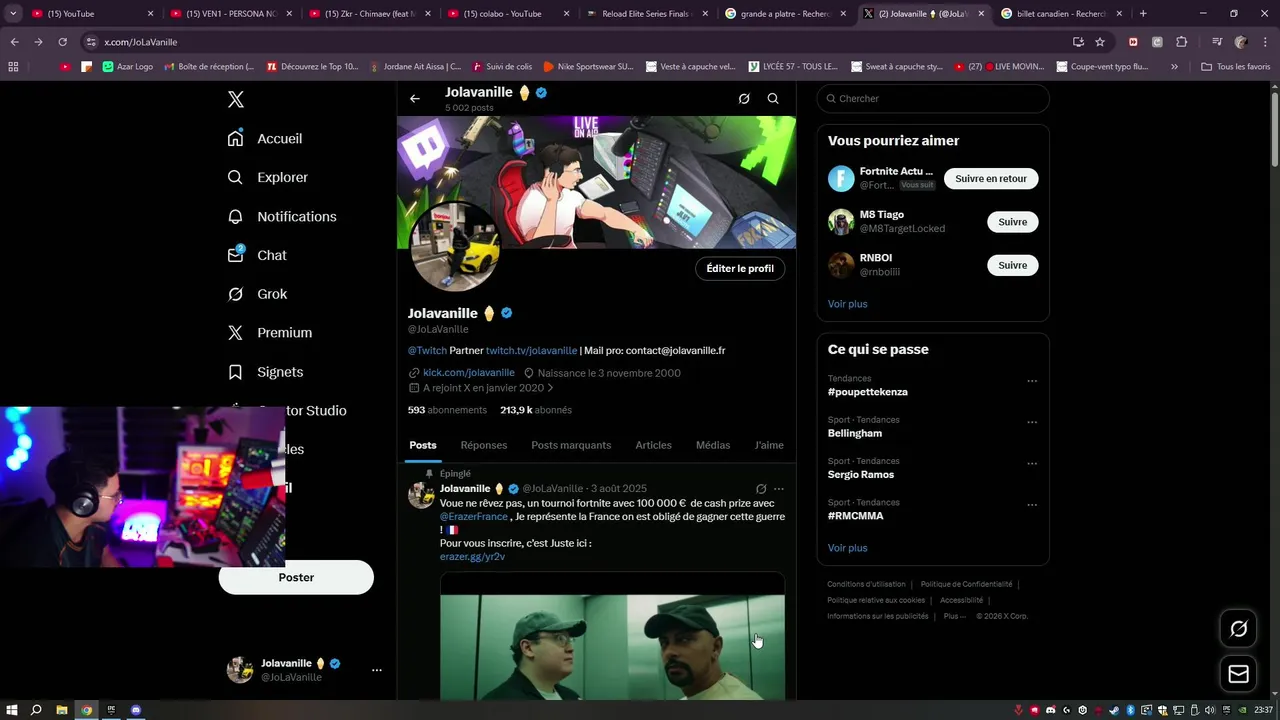Viewport: 1280px width, 720px height.
Task: Open the #RMCMMA trend
Action: [x=856, y=516]
